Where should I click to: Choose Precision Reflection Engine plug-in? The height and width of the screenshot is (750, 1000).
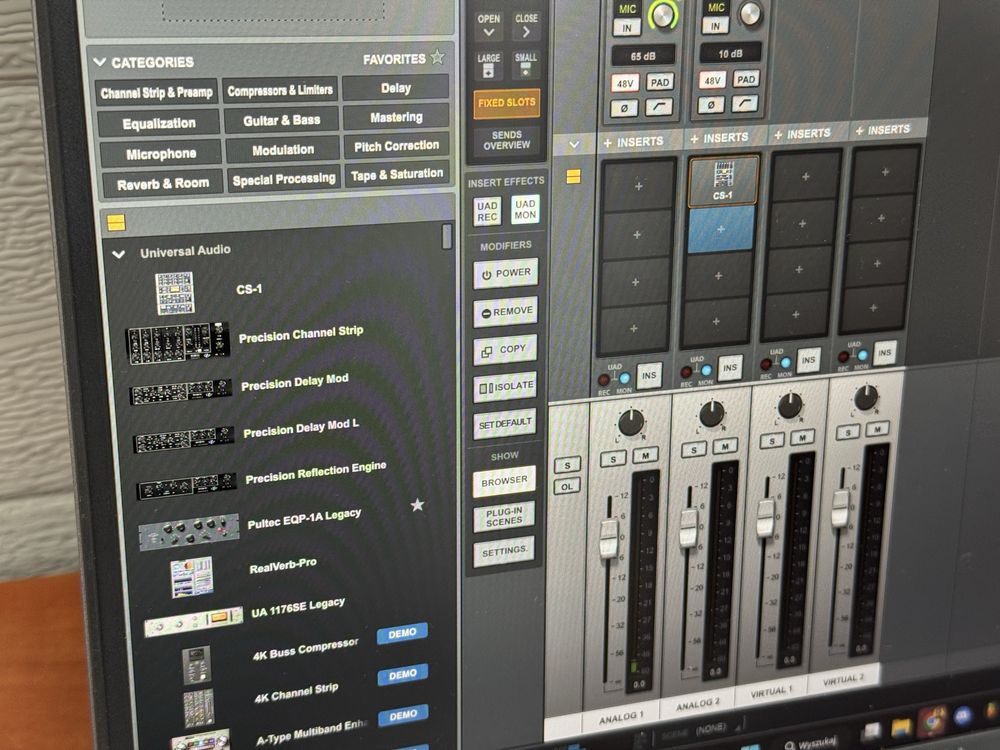click(x=316, y=473)
